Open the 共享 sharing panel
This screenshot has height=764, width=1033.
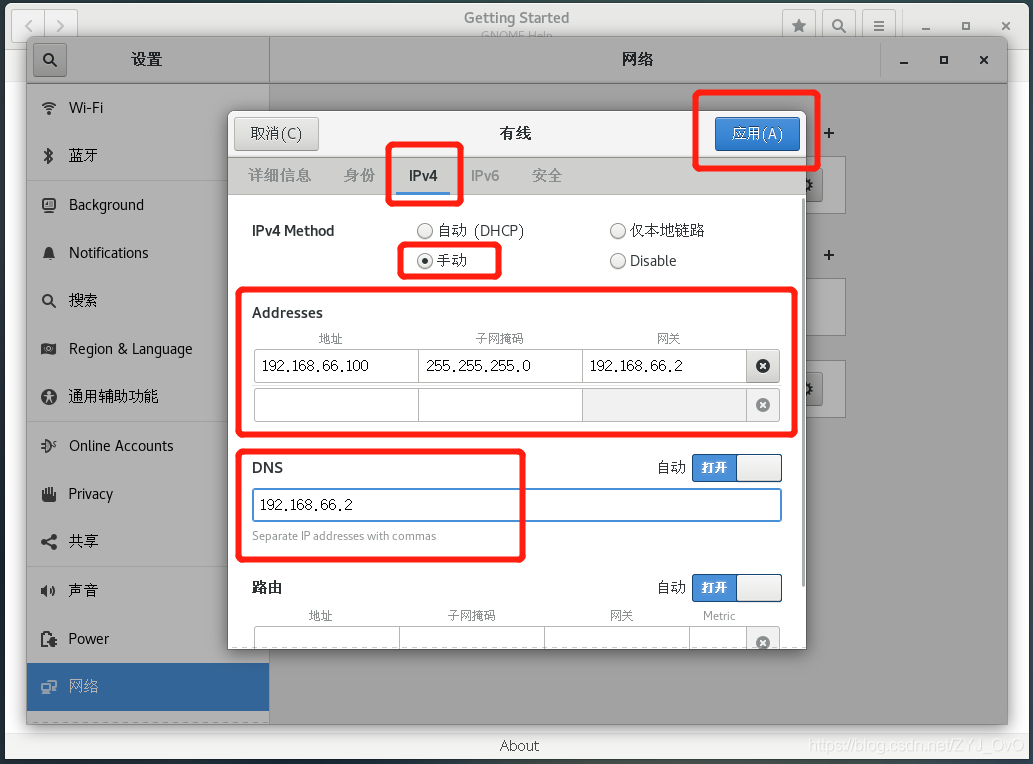(148, 541)
